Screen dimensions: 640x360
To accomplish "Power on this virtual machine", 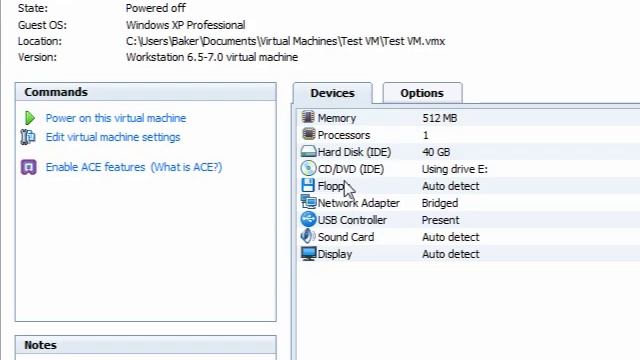I will point(116,118).
